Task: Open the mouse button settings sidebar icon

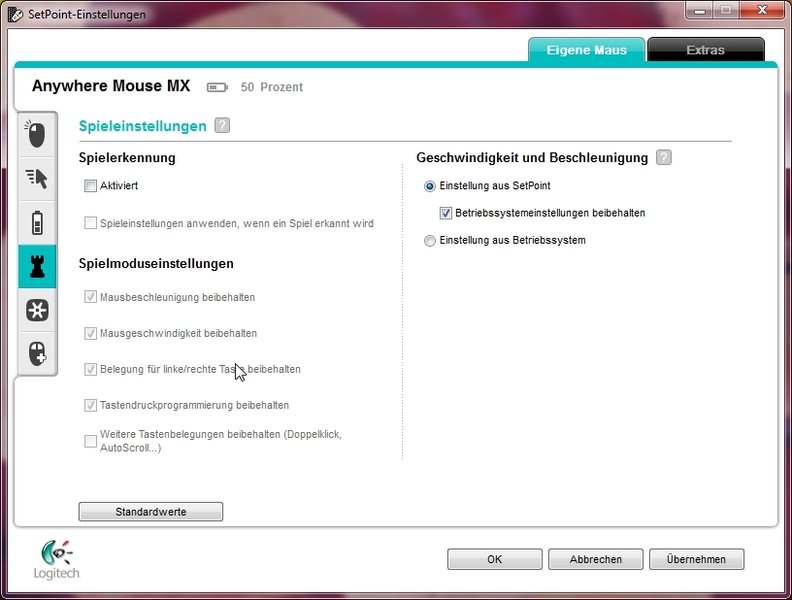Action: [36, 134]
